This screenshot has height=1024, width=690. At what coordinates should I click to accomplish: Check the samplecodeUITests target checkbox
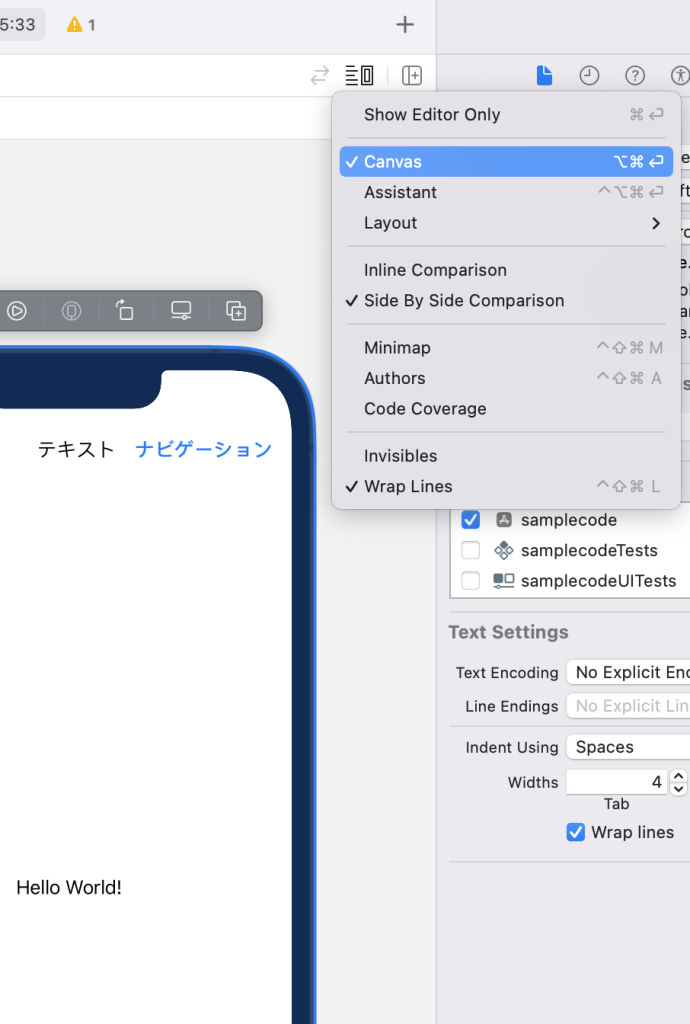click(471, 581)
